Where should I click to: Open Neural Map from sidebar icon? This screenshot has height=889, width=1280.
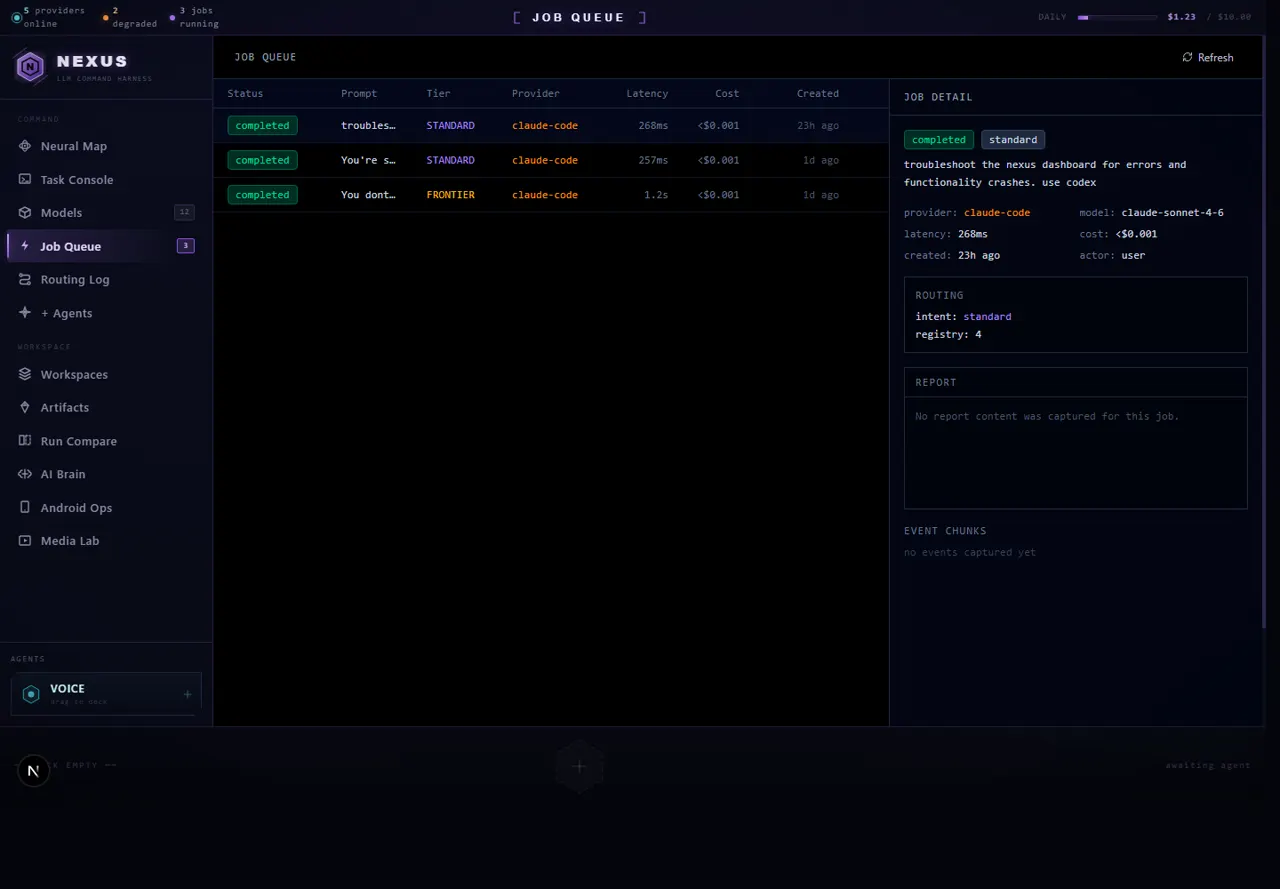point(25,146)
